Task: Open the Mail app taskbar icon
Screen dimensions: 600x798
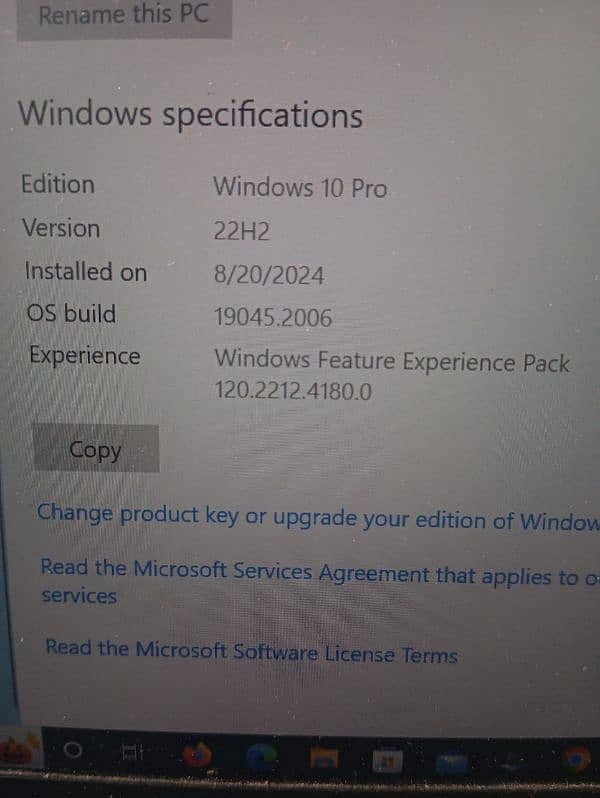Action: click(x=451, y=763)
